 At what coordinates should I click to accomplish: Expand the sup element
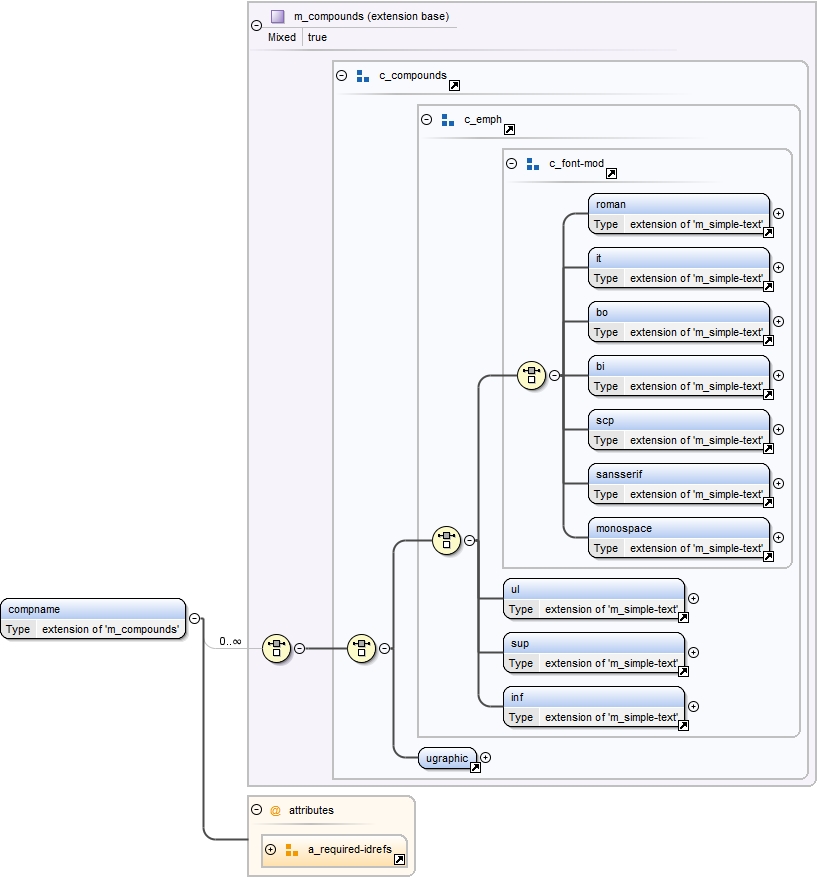694,652
